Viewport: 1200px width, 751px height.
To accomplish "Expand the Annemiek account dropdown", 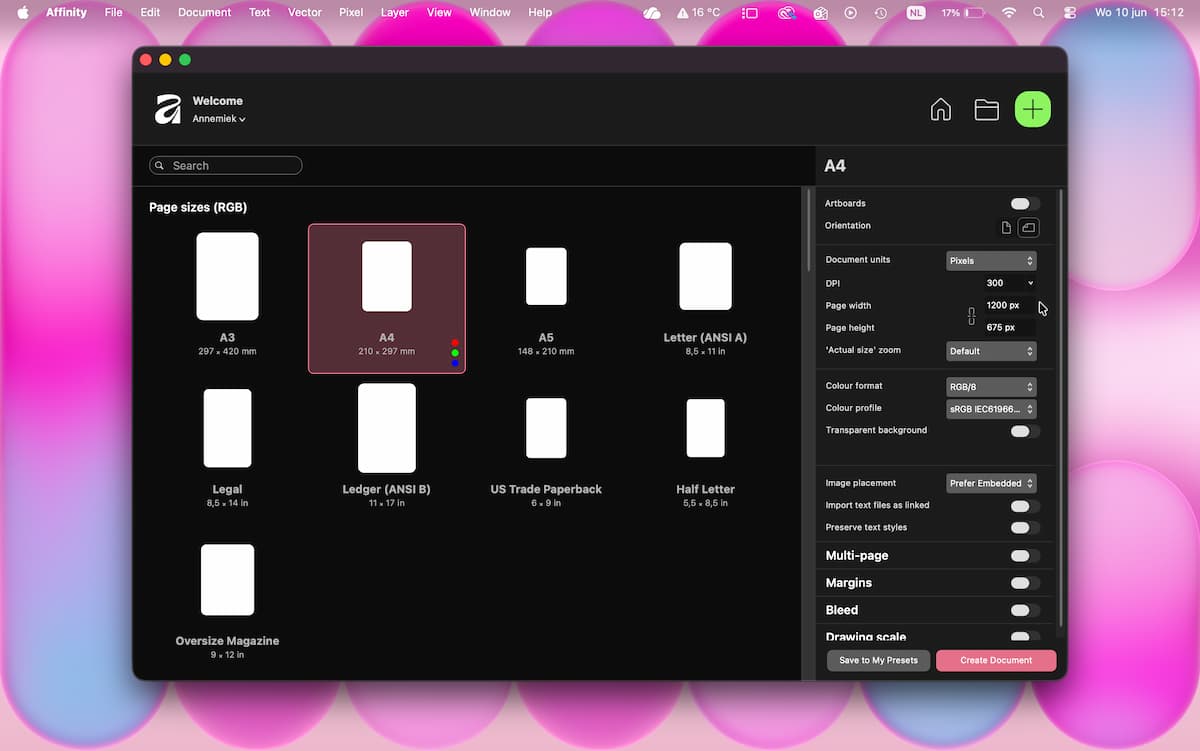I will click(219, 119).
